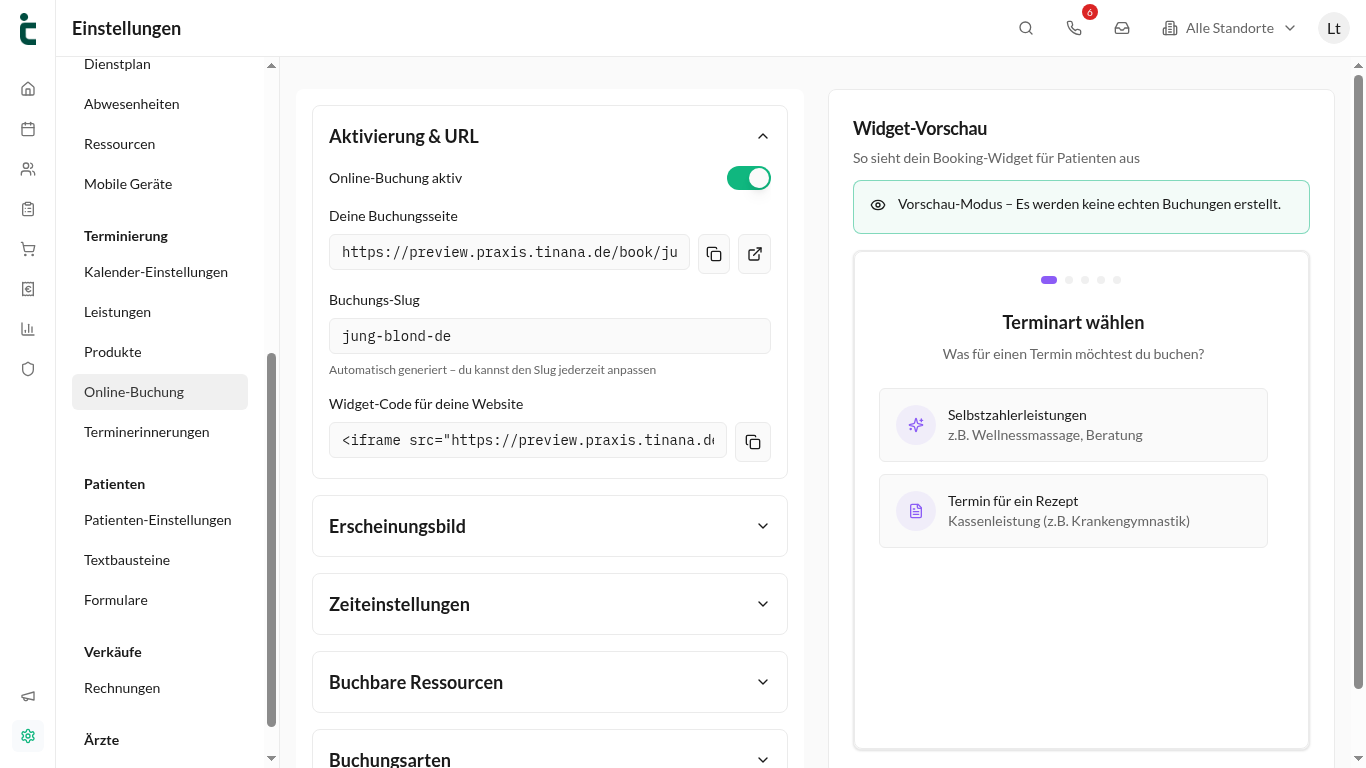1366x768 pixels.
Task: Click the settings sidebar scrollbar thumb
Action: (271, 540)
